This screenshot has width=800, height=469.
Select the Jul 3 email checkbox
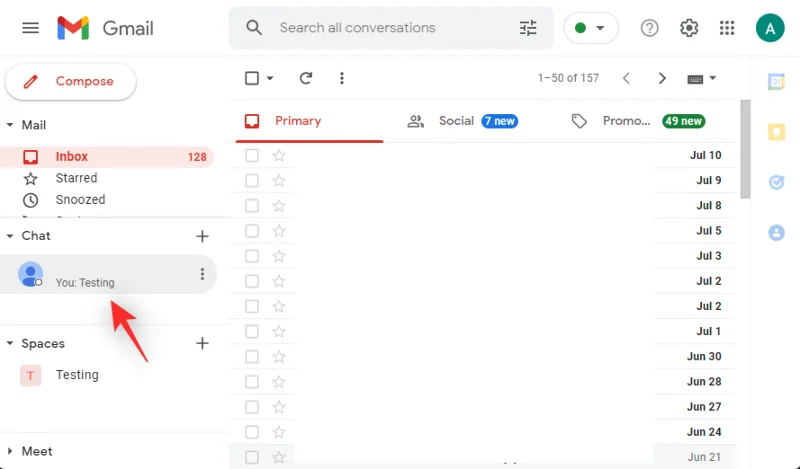[x=252, y=256]
